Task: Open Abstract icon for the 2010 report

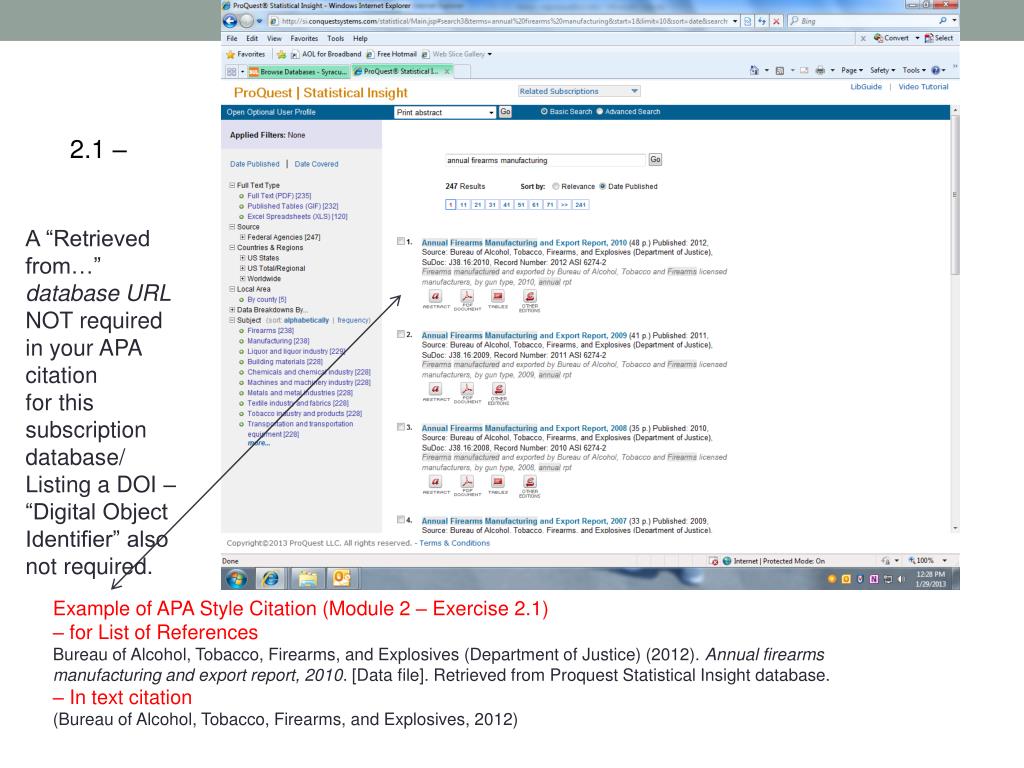Action: (x=436, y=297)
